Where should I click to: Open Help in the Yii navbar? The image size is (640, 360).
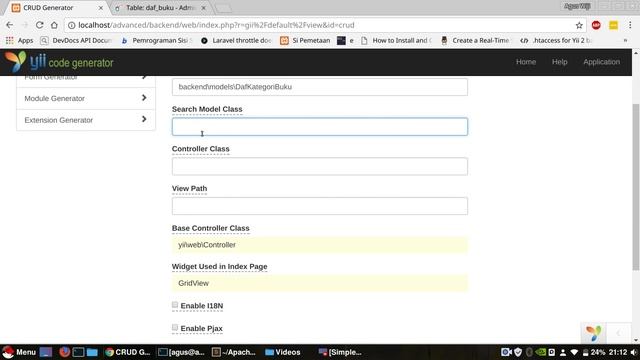coord(560,62)
